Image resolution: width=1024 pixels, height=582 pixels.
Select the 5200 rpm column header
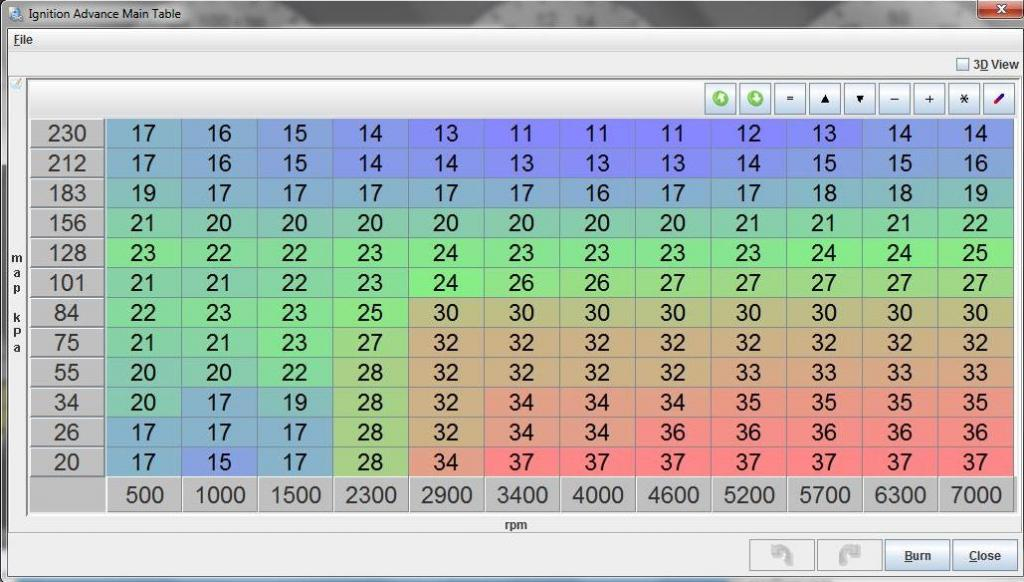(748, 495)
